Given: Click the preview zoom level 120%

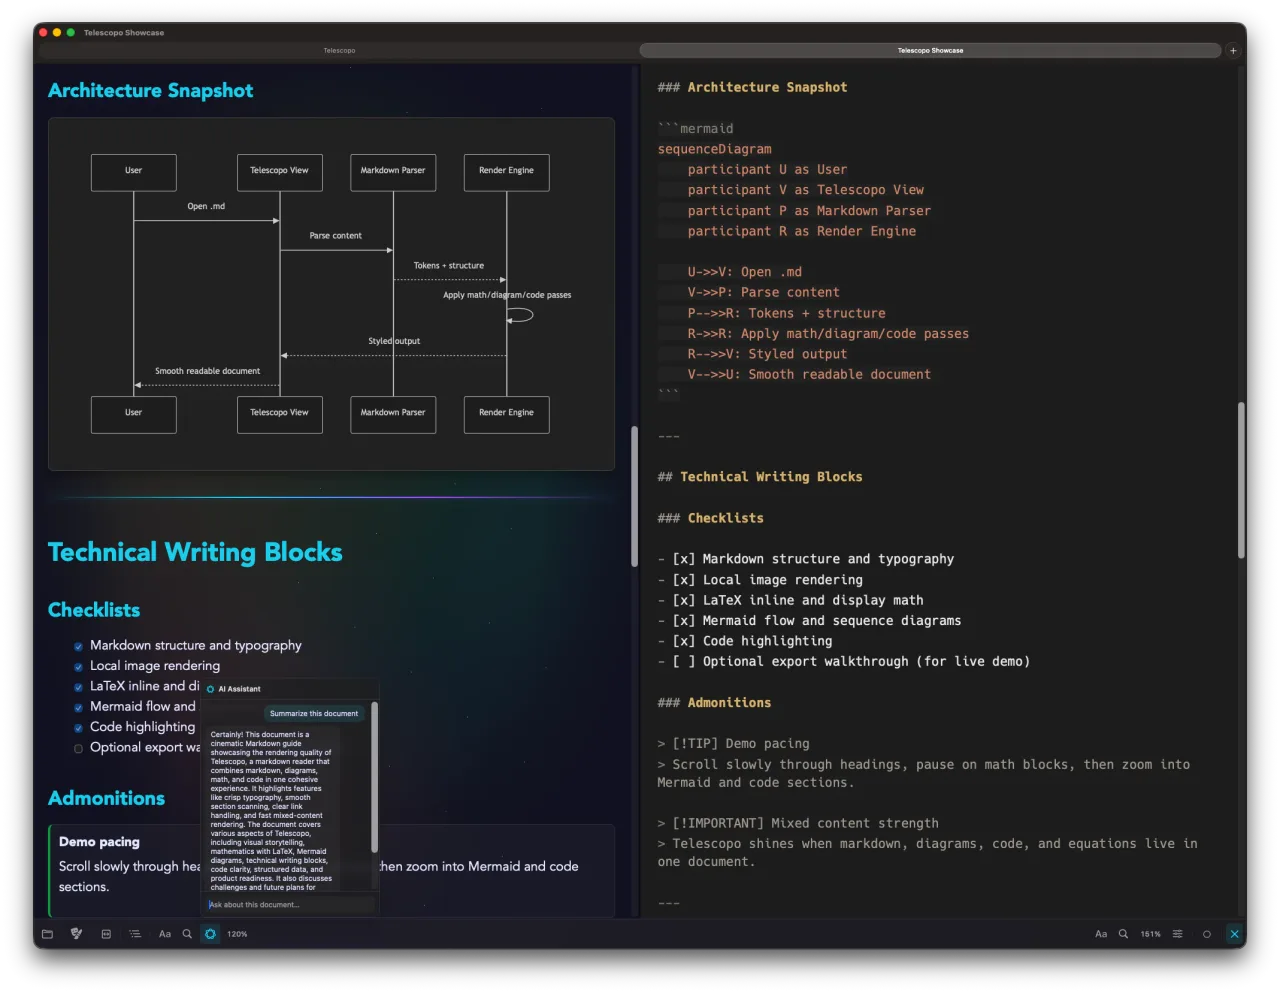Looking at the screenshot, I should (237, 934).
